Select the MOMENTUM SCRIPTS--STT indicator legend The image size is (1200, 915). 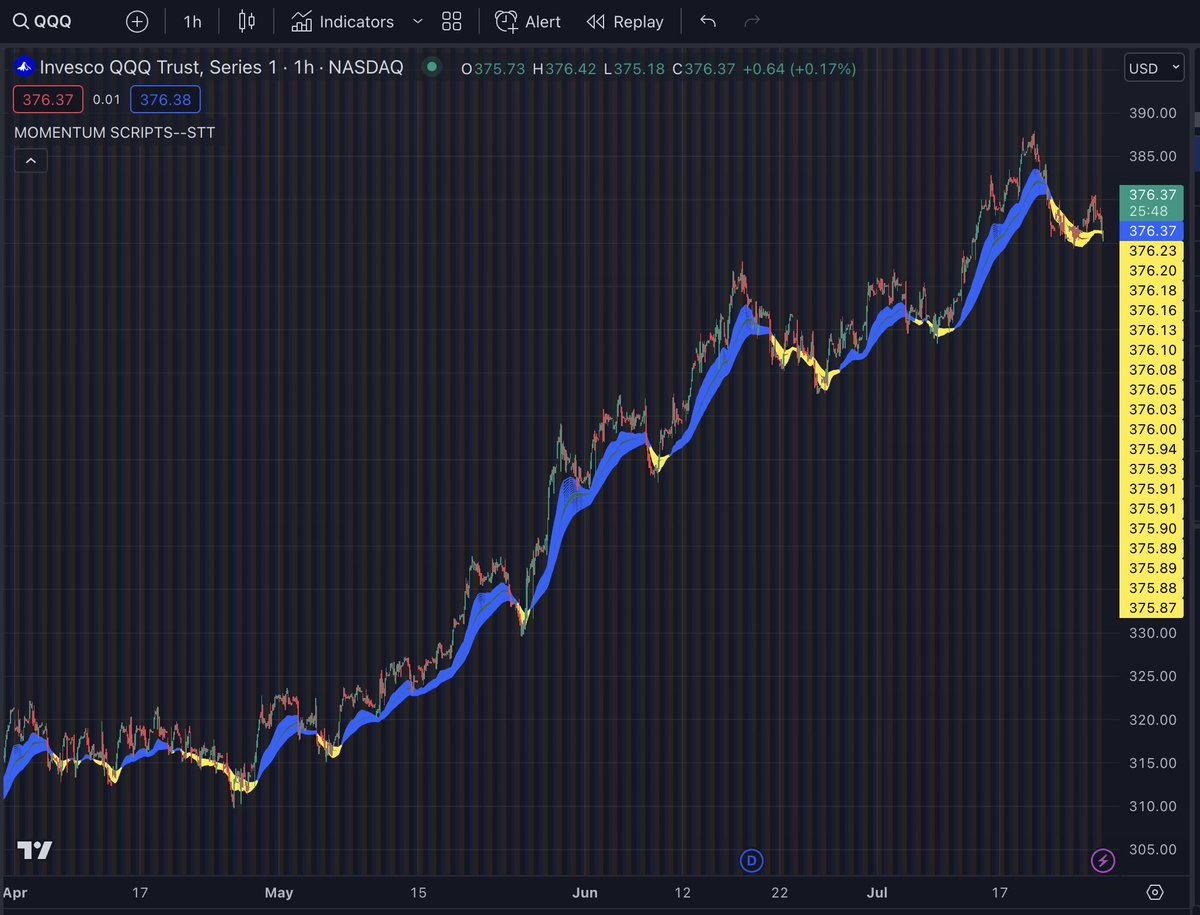115,132
